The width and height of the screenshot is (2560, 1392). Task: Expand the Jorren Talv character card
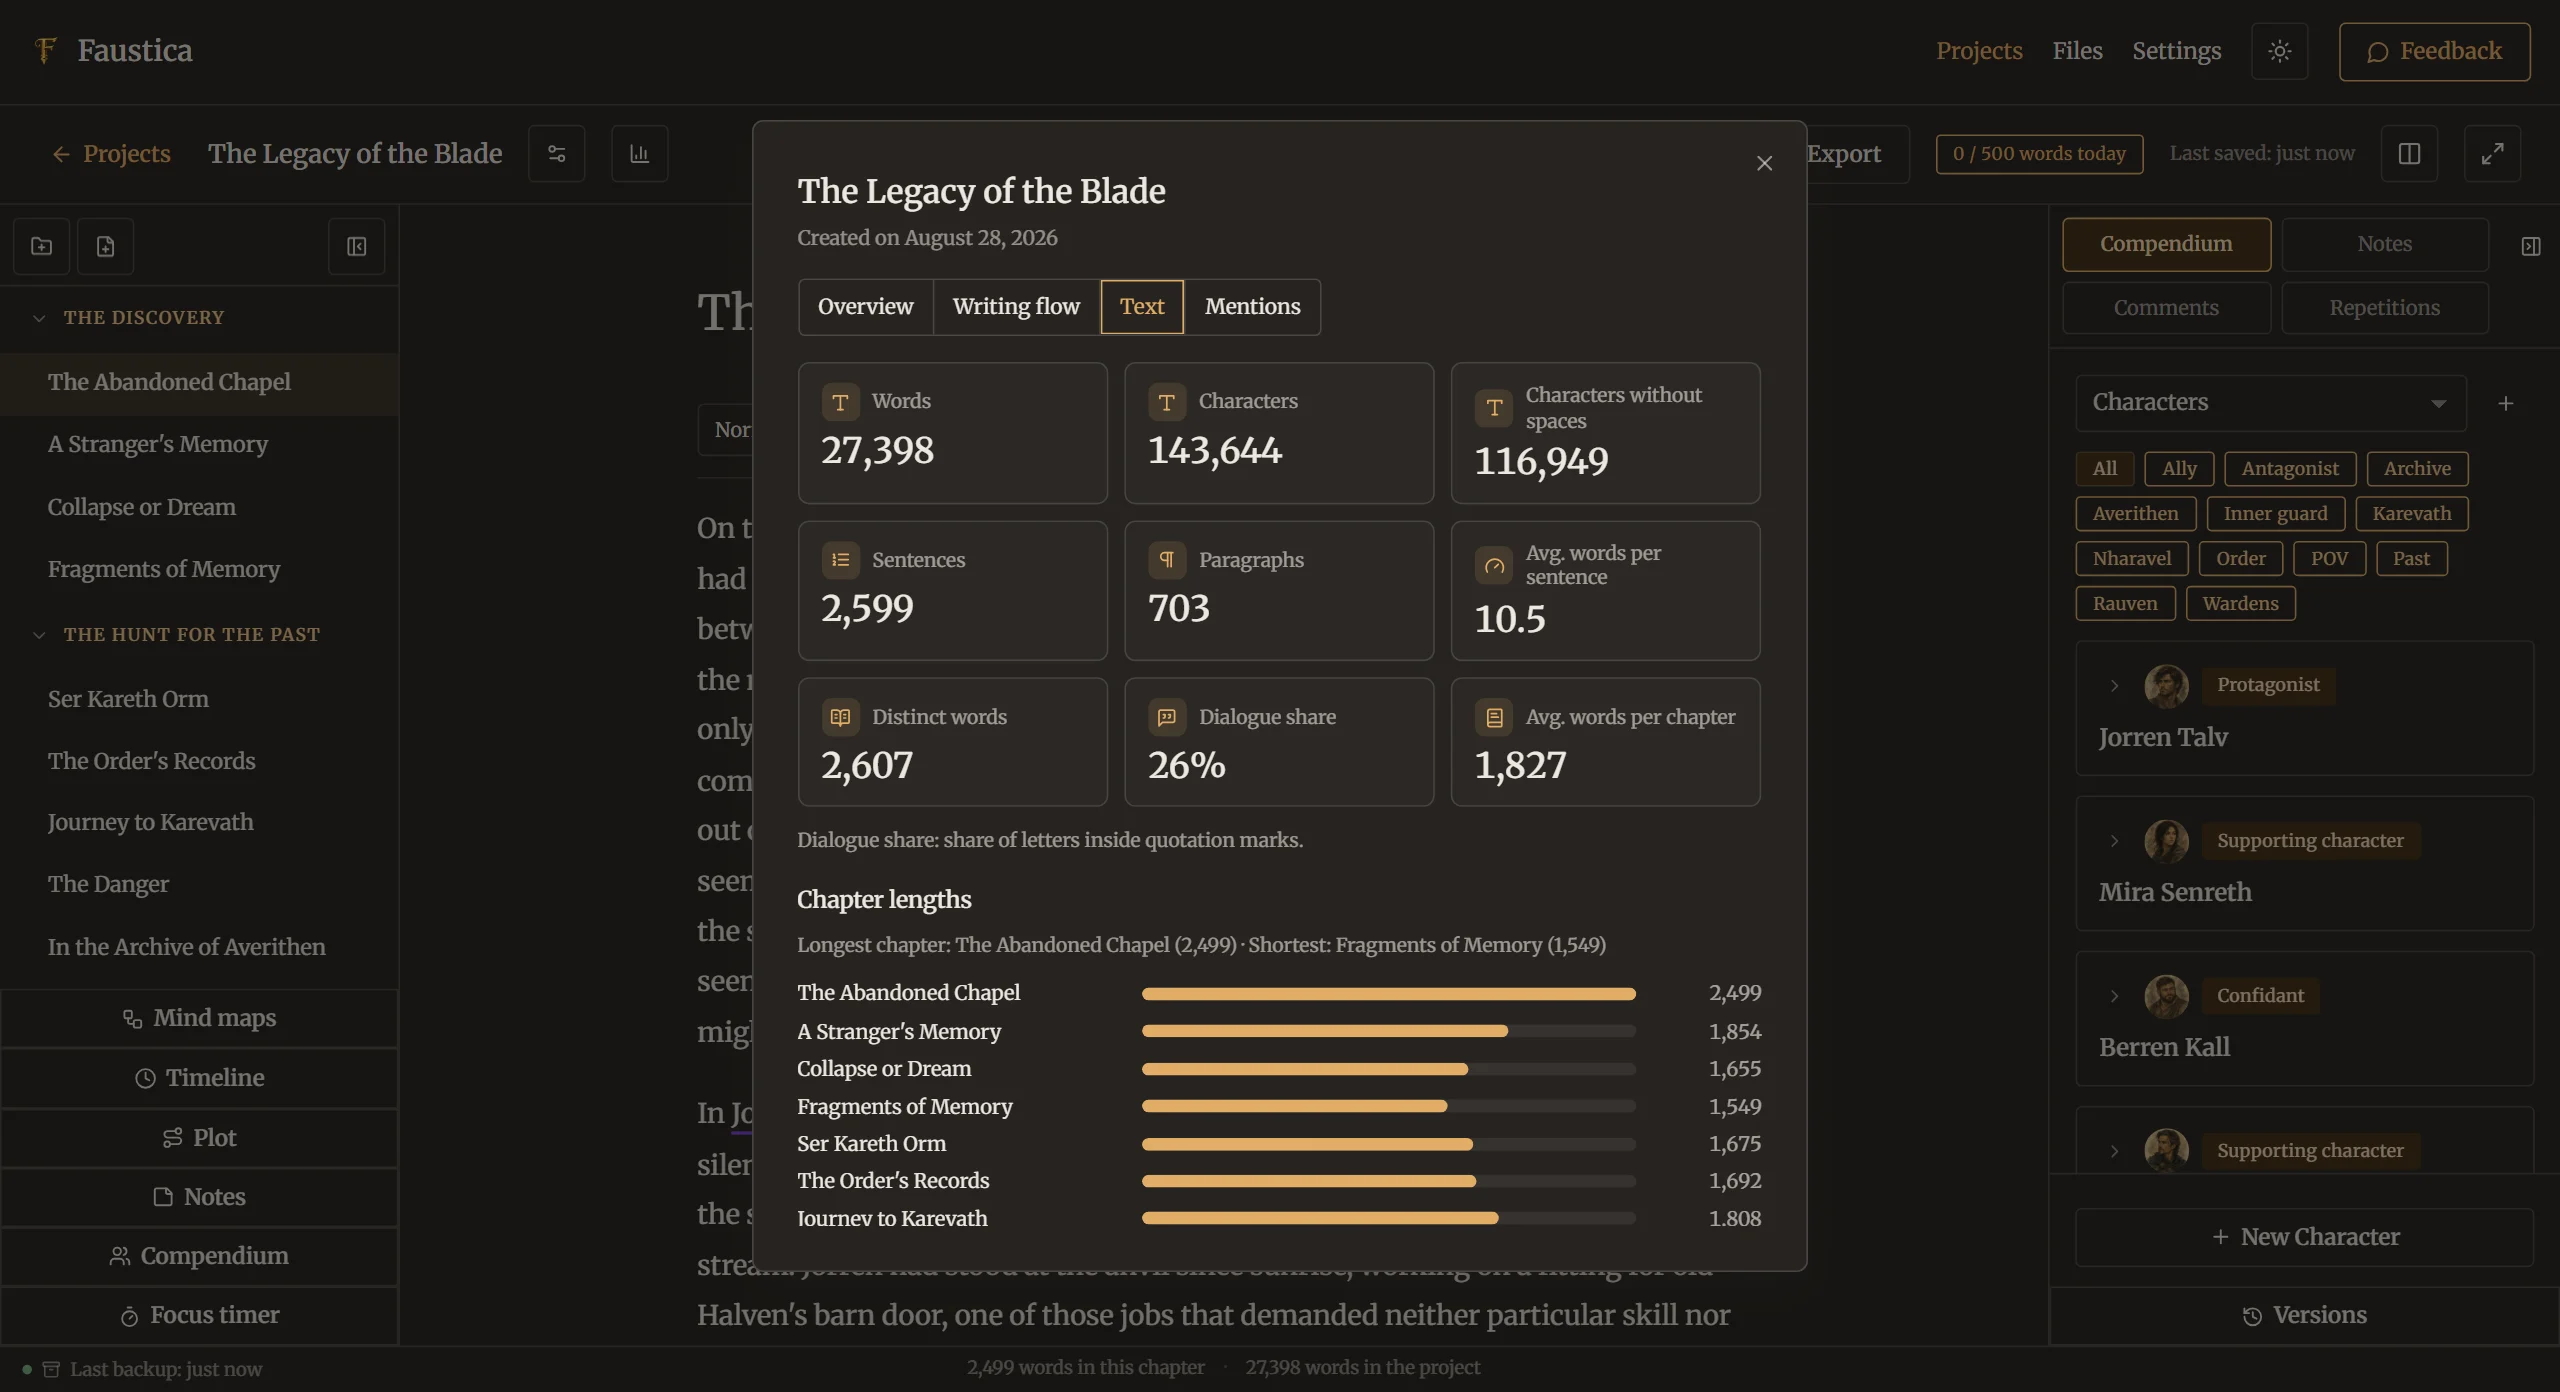(x=2114, y=686)
